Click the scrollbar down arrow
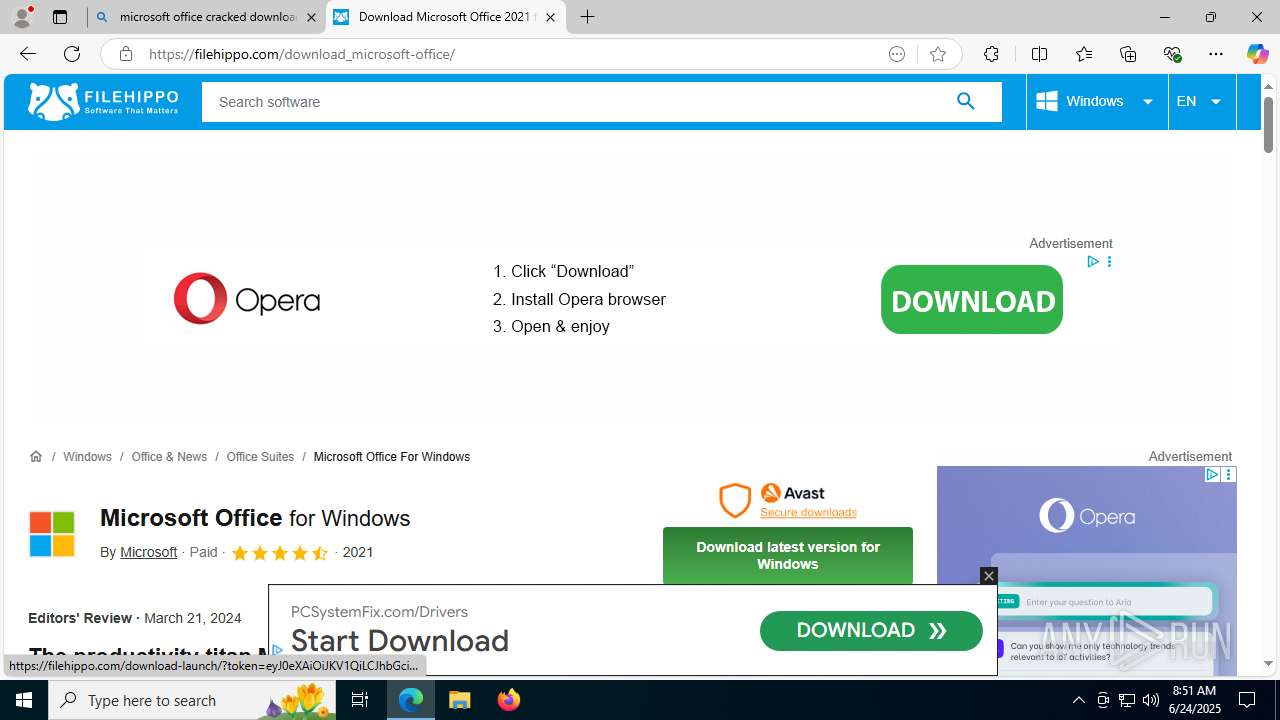This screenshot has height=720, width=1280. pyautogui.click(x=1268, y=663)
